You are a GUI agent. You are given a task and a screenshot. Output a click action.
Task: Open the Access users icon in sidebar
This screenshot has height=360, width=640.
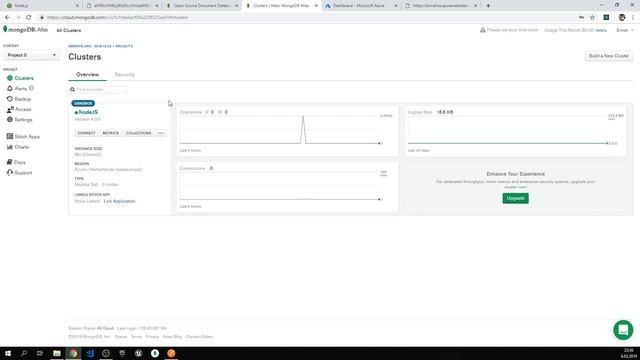10,109
